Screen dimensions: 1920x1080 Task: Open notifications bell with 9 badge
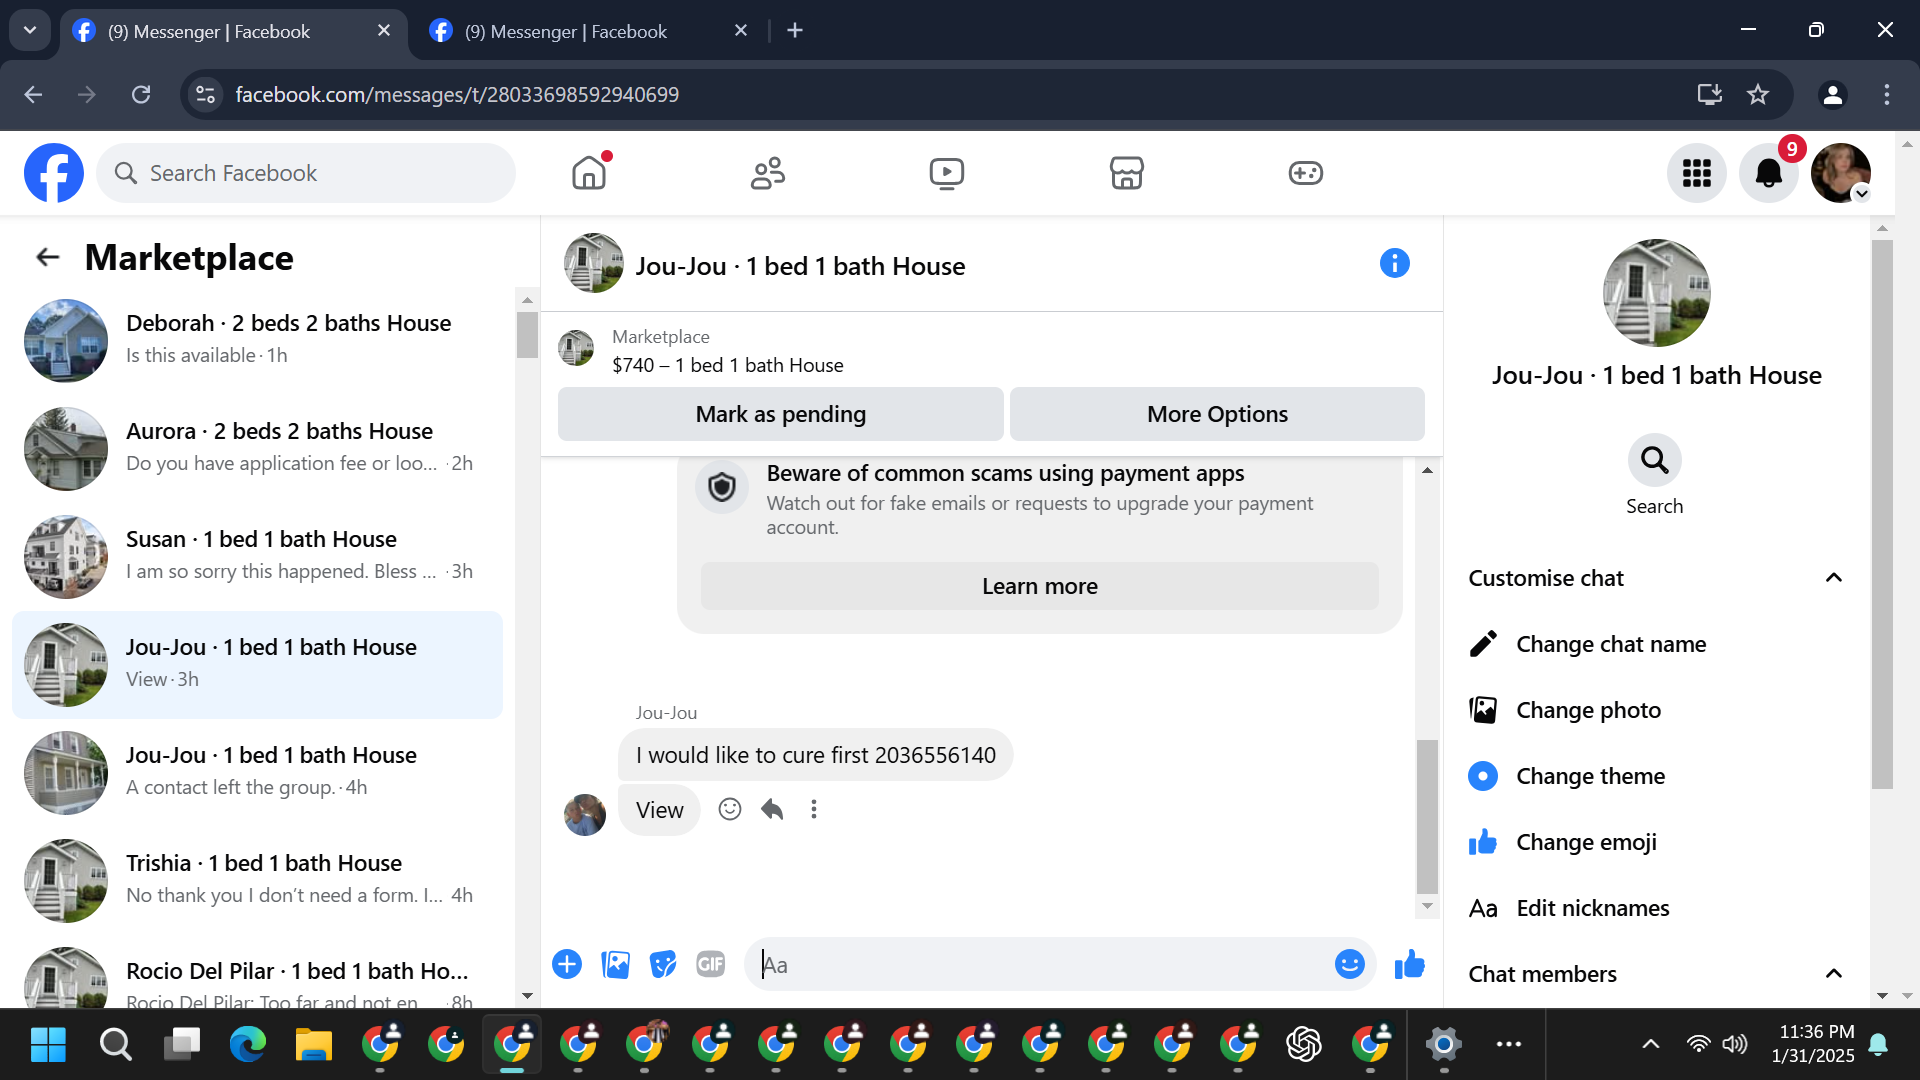click(1769, 173)
